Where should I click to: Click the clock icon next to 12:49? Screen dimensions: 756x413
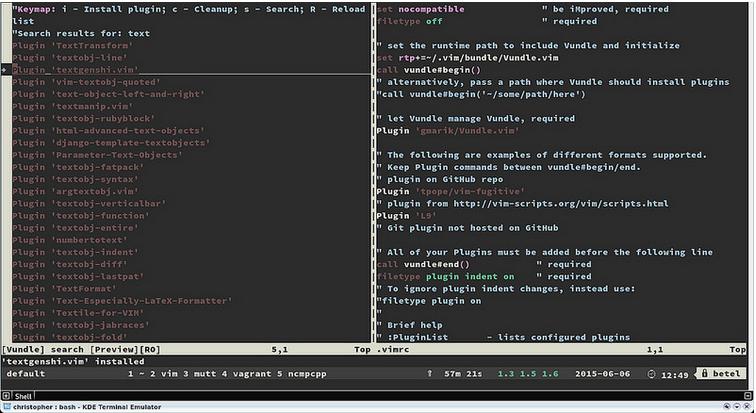[x=652, y=374]
